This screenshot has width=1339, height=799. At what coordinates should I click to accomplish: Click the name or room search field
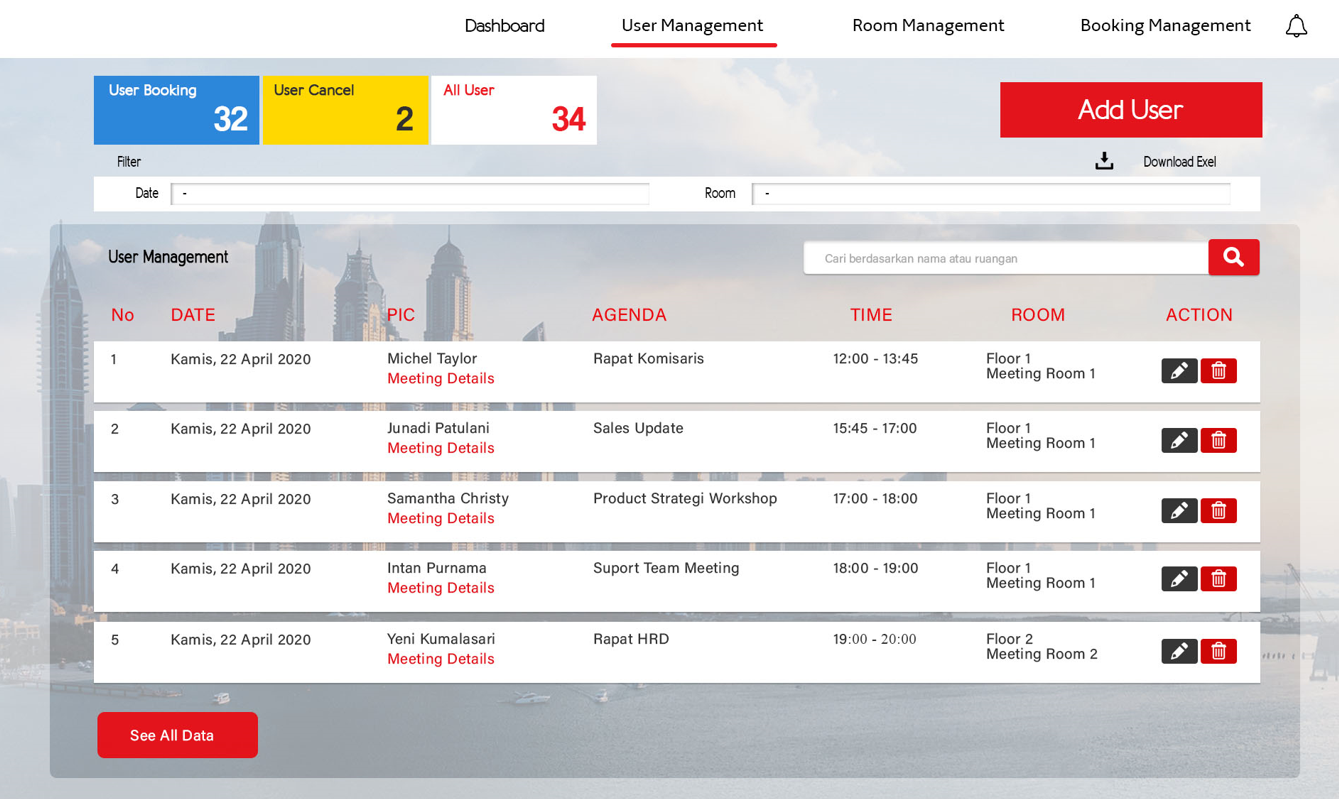point(1005,258)
